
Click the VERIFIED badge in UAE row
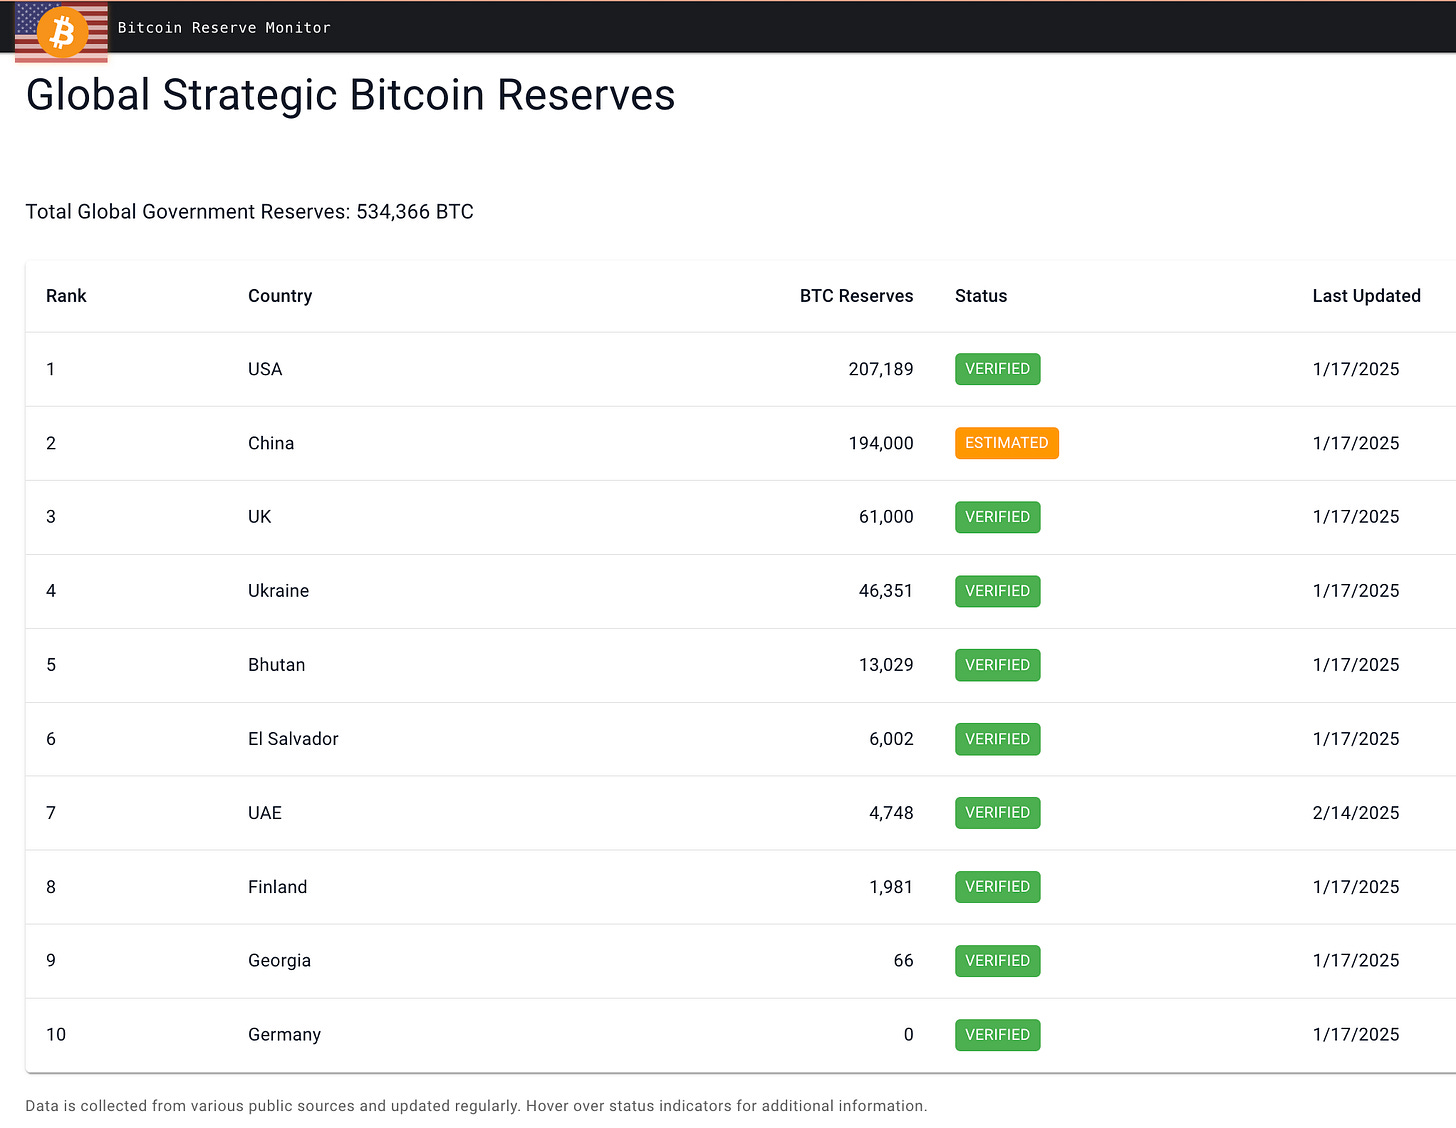(x=997, y=813)
